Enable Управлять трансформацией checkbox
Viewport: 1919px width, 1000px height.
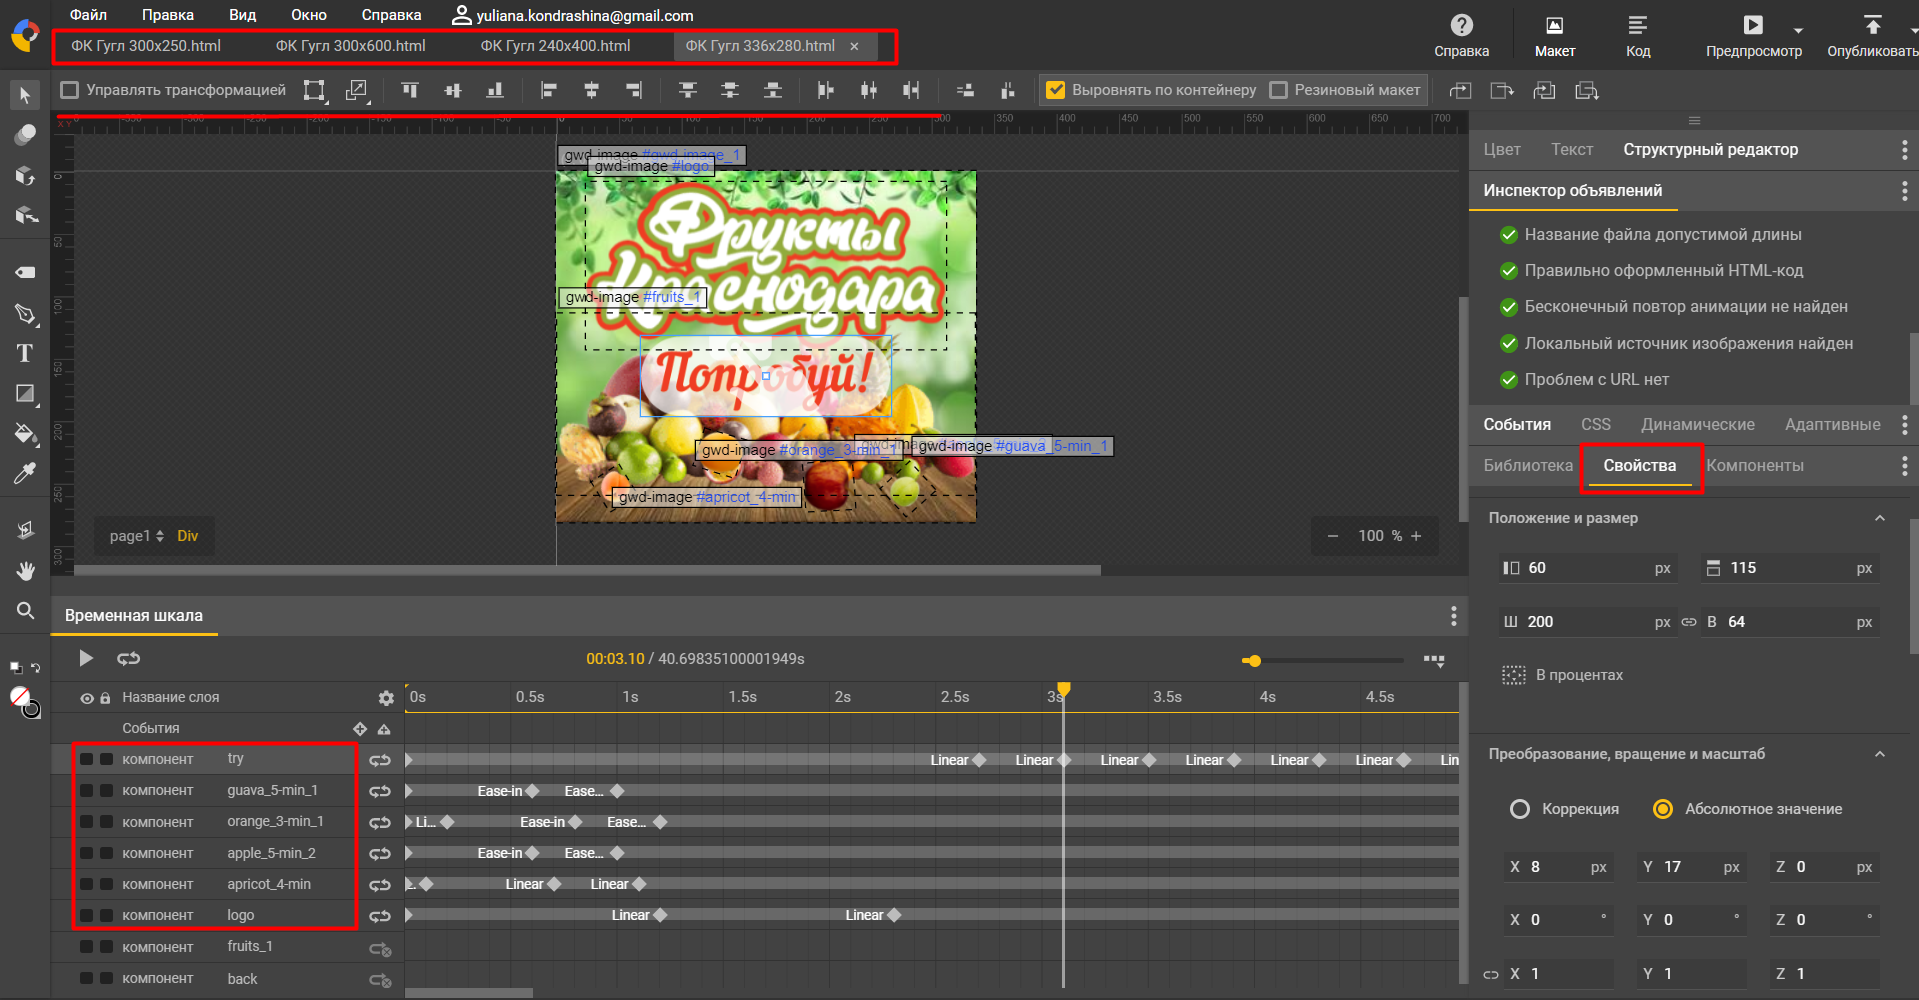[x=70, y=90]
